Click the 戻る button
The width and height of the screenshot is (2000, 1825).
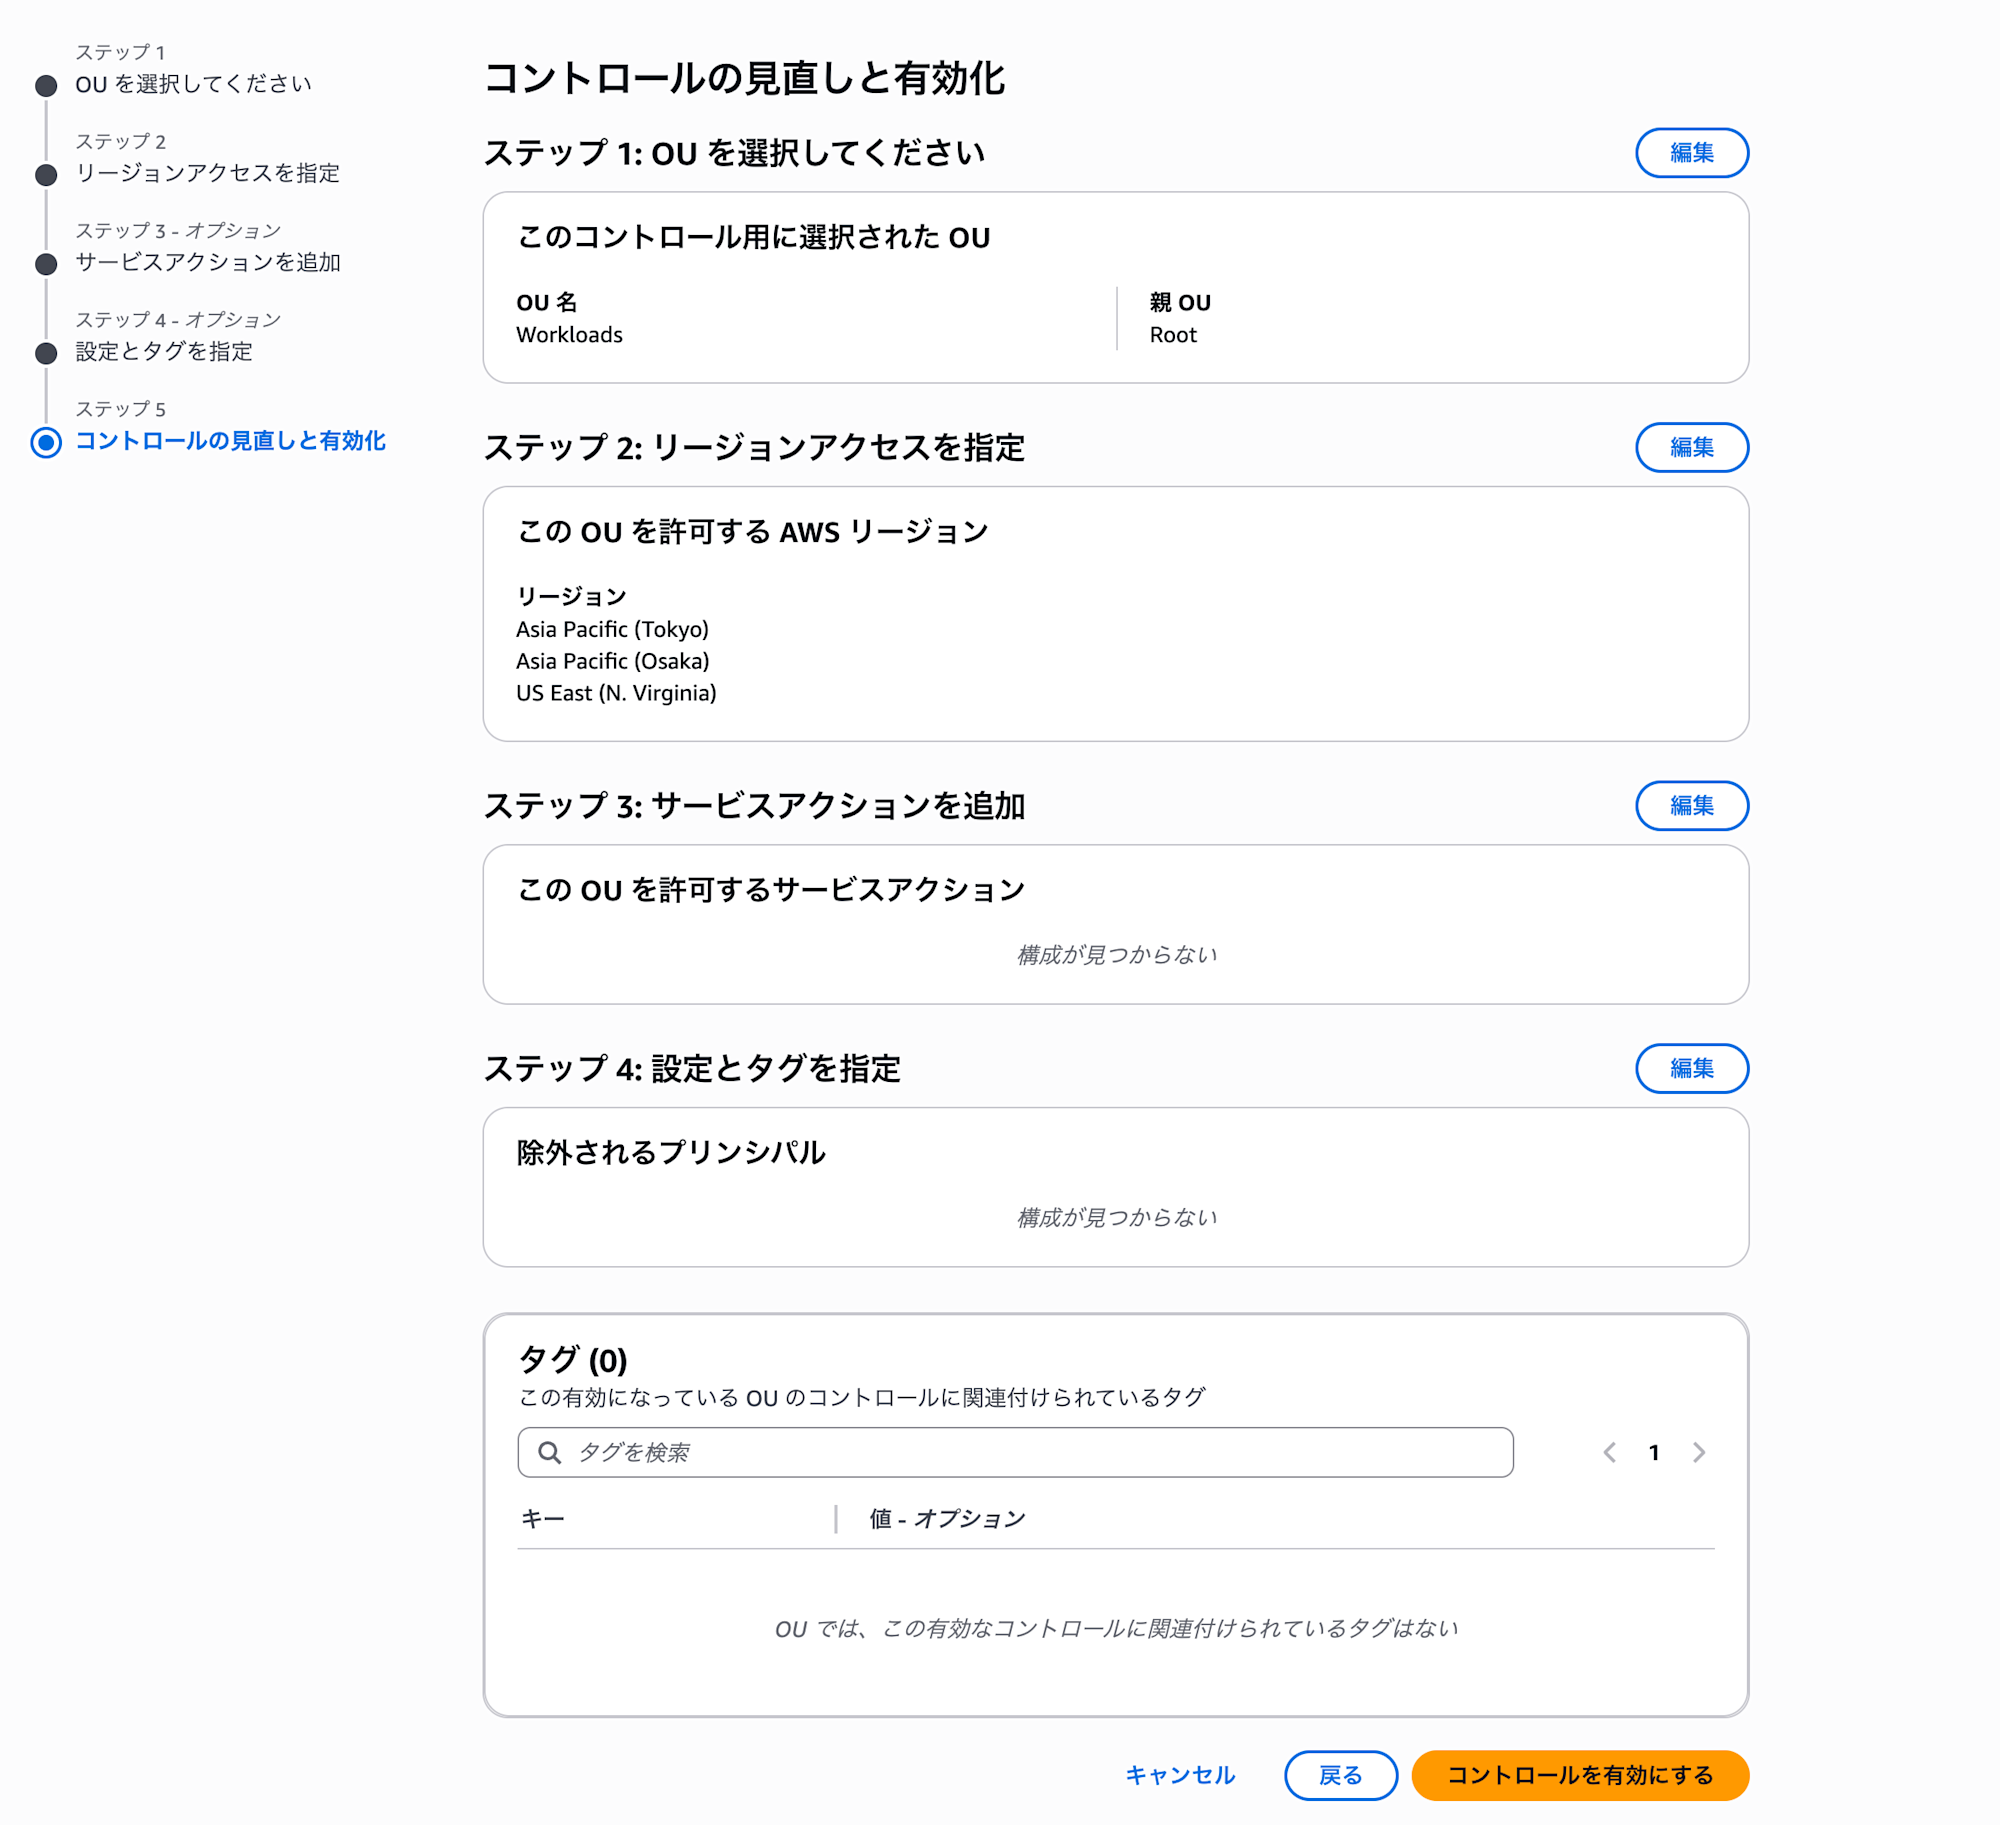1341,1776
